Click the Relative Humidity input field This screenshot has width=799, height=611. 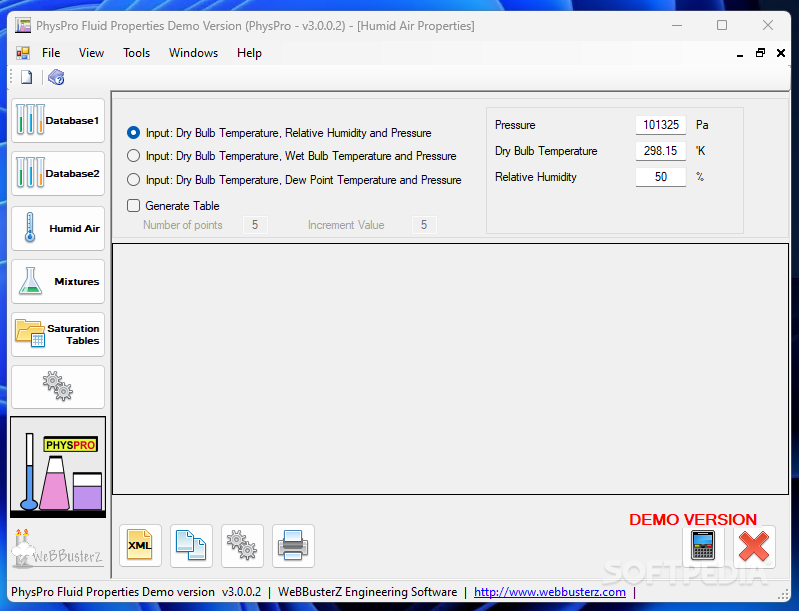[x=661, y=177]
